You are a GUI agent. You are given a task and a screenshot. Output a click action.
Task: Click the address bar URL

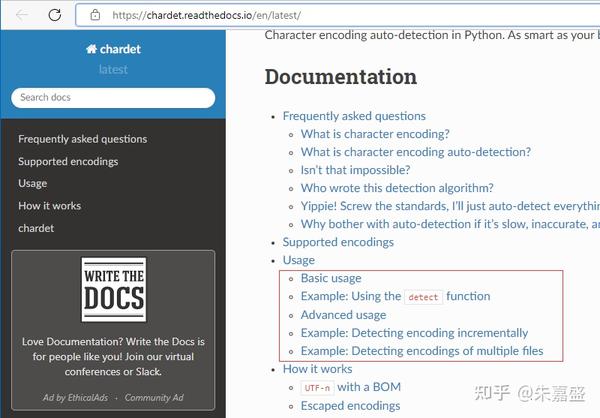pos(207,16)
